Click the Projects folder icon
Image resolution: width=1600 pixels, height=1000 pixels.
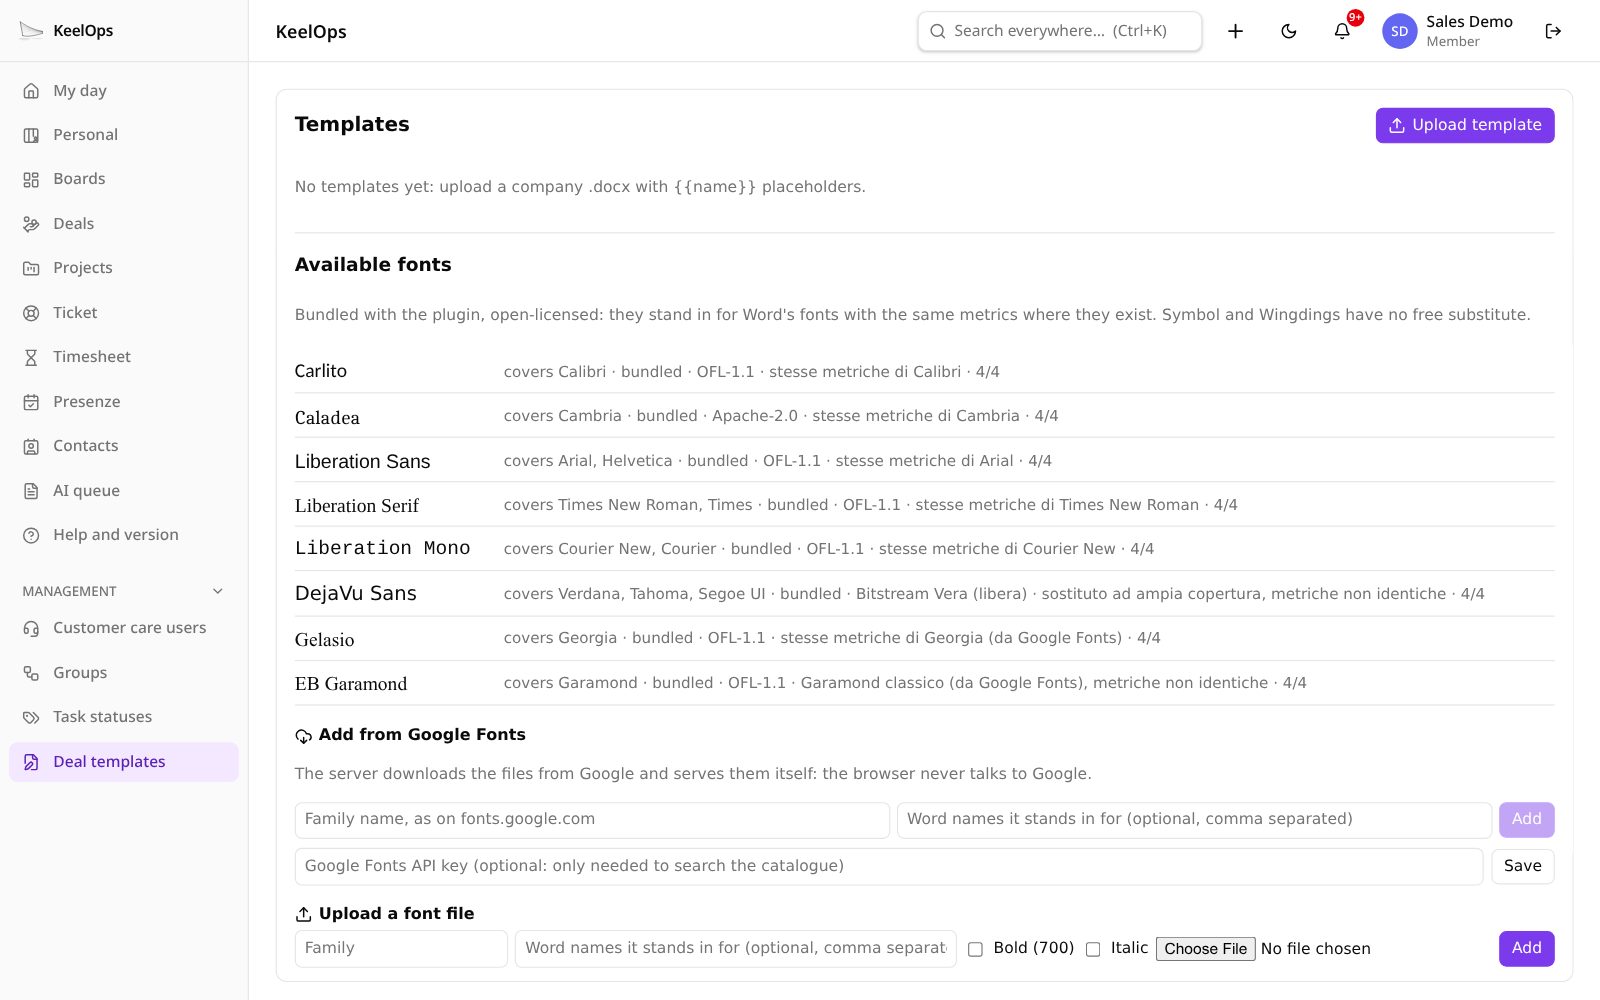(x=31, y=268)
